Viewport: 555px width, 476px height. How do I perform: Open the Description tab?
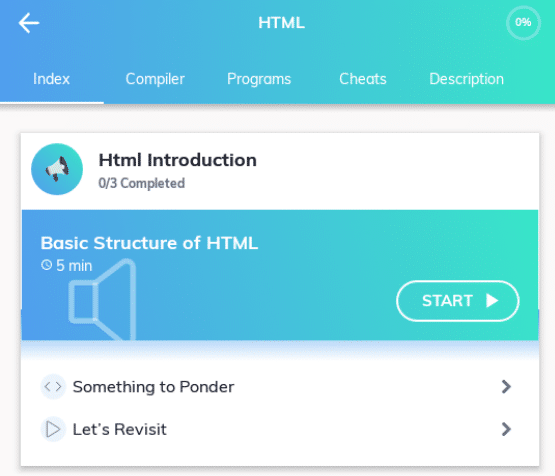coord(467,79)
